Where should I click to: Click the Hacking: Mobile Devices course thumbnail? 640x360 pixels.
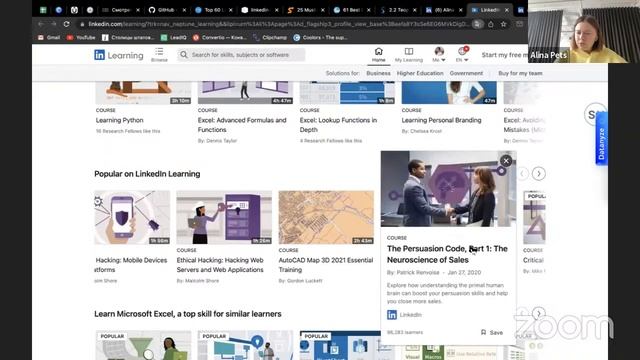click(x=132, y=217)
